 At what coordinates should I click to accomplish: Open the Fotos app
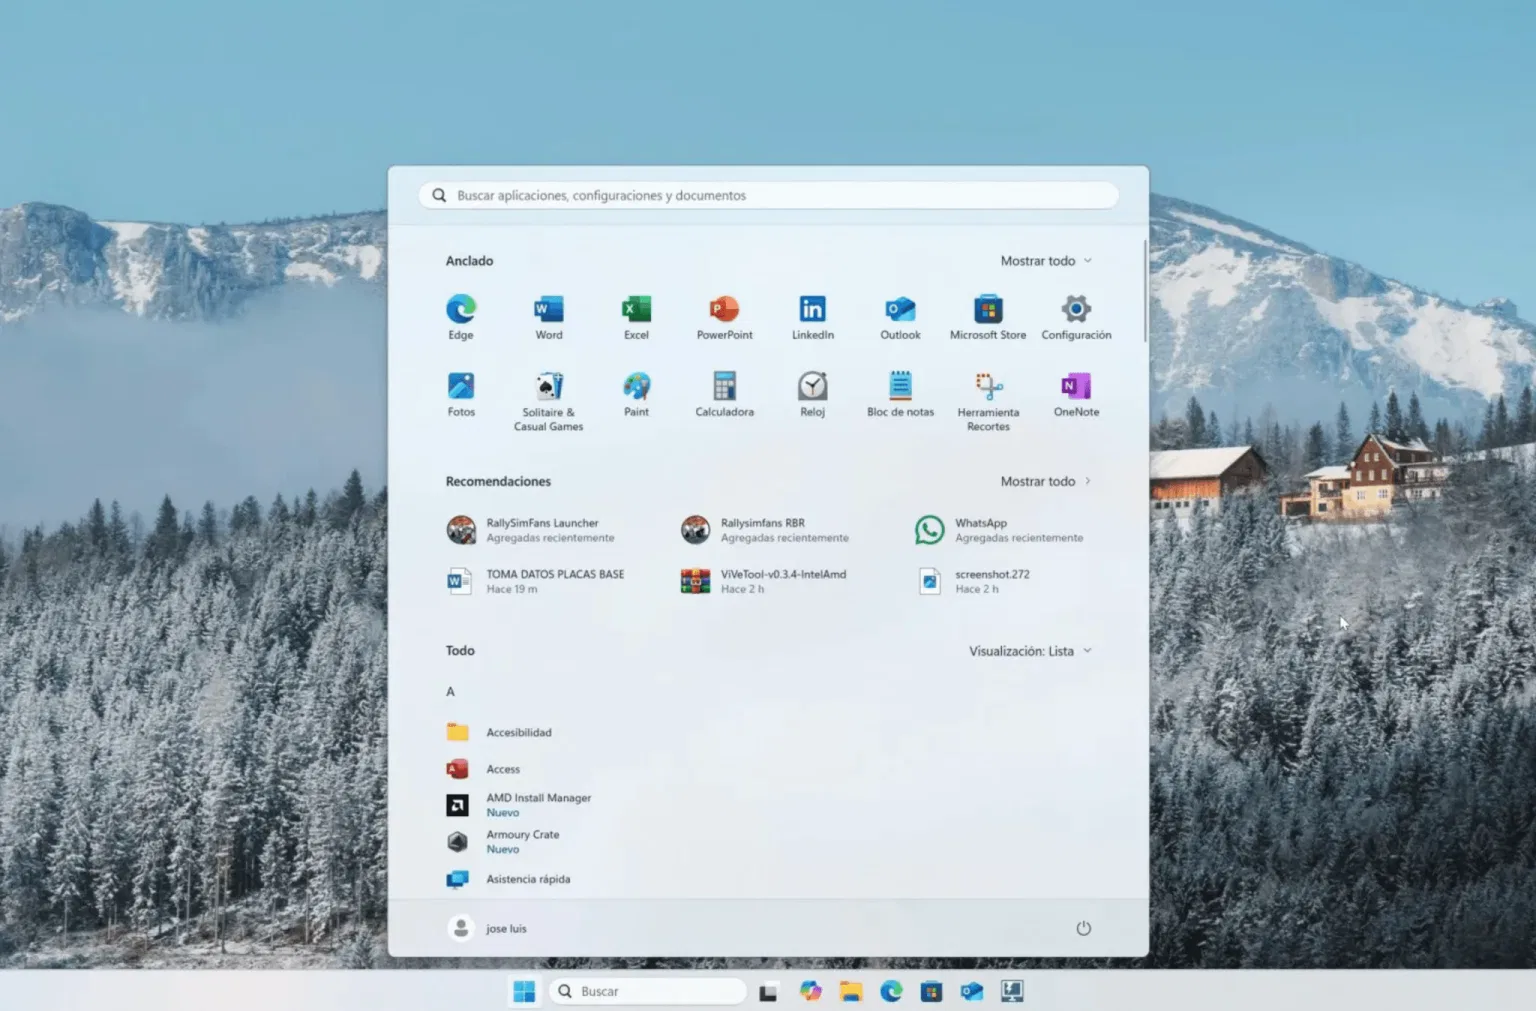461,394
